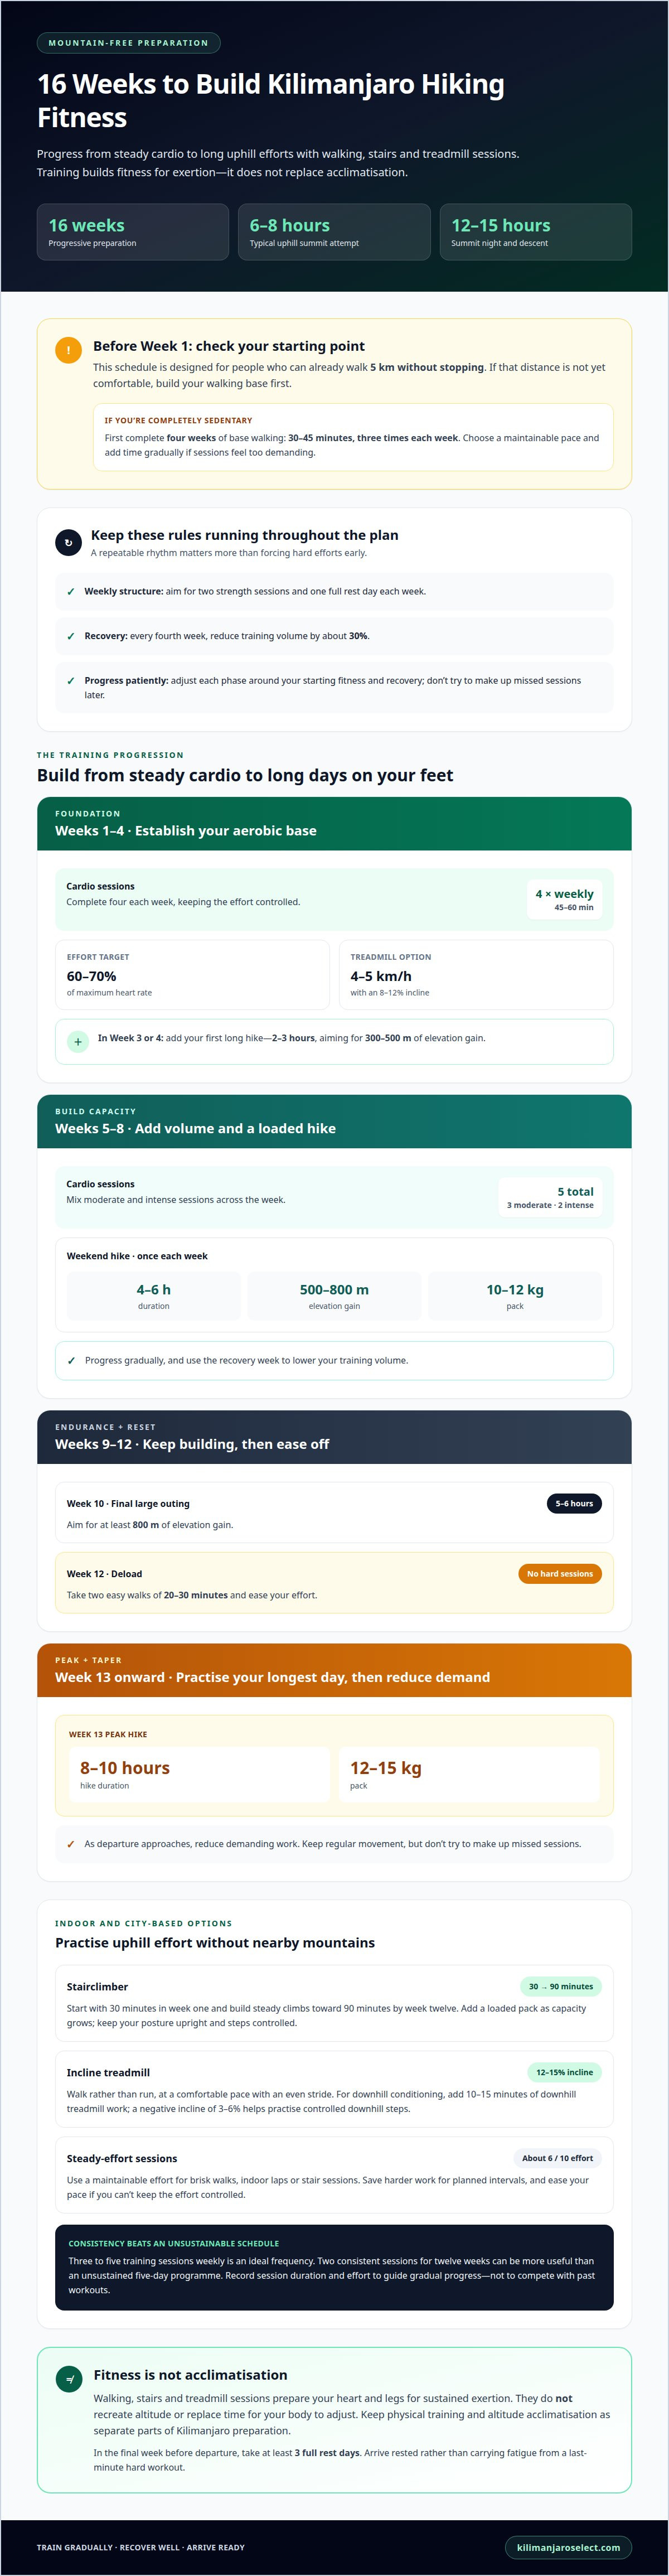This screenshot has height=2576, width=669.
Task: Click the 12–15% incline badge
Action: pos(564,2073)
